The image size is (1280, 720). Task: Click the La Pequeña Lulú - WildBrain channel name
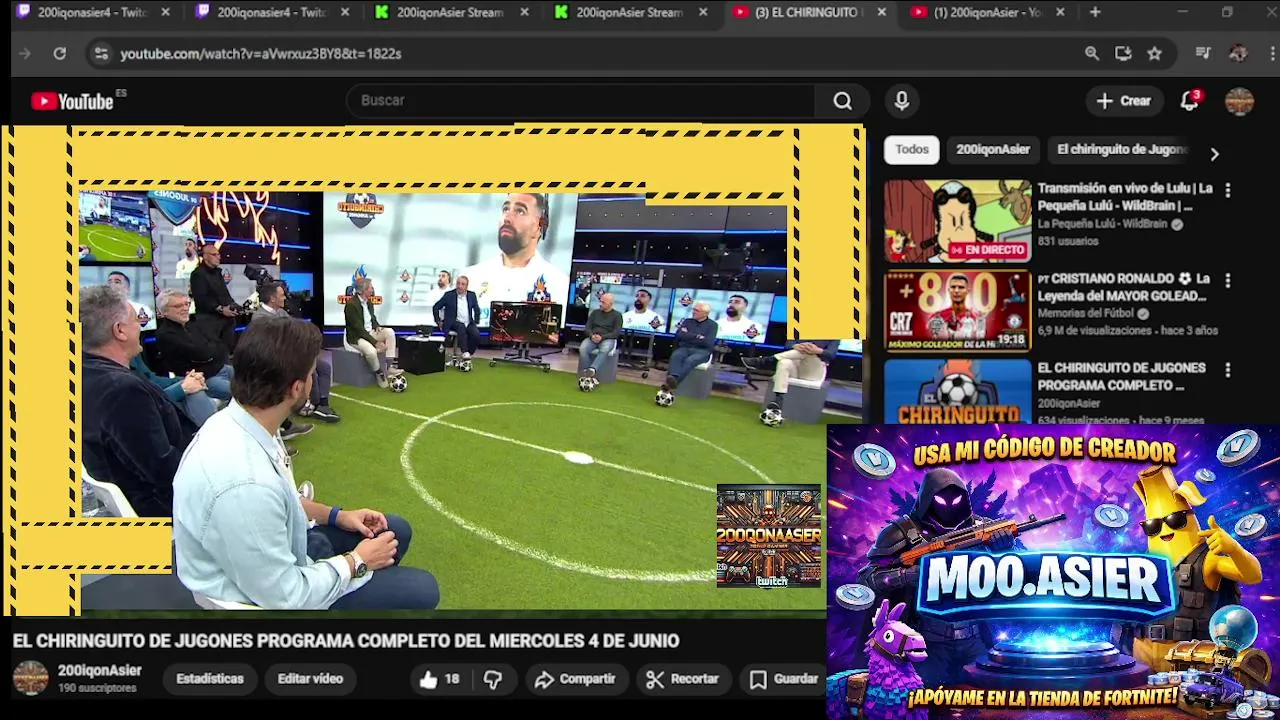coord(1102,224)
